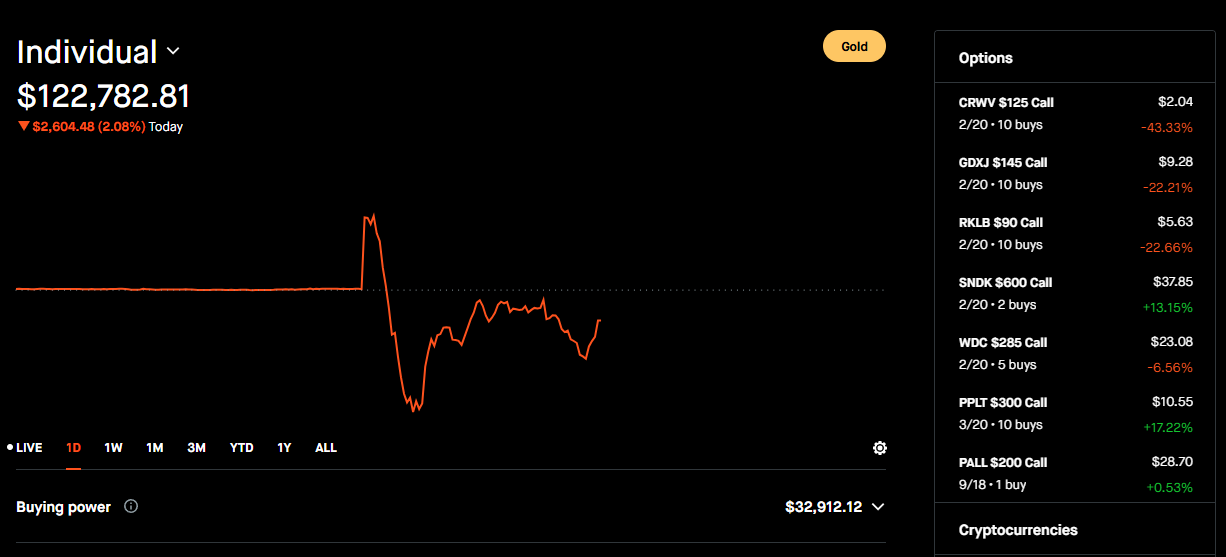The width and height of the screenshot is (1226, 557).
Task: Switch chart to ALL range
Action: click(326, 447)
